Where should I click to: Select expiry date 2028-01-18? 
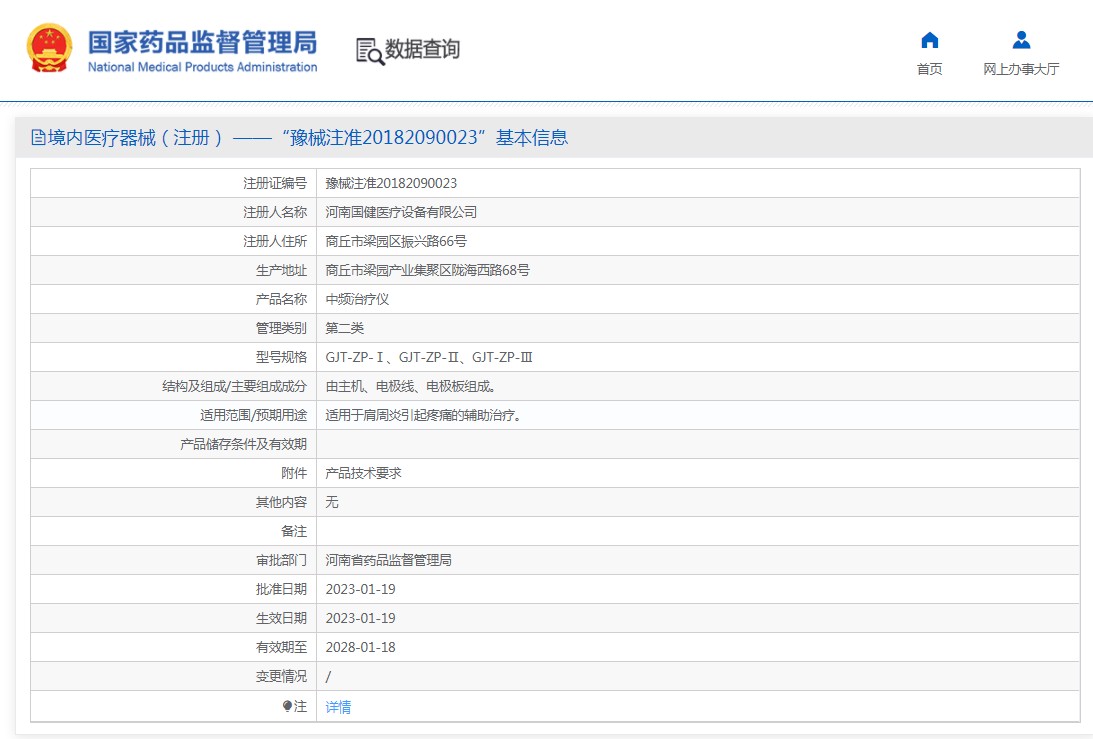coord(360,648)
